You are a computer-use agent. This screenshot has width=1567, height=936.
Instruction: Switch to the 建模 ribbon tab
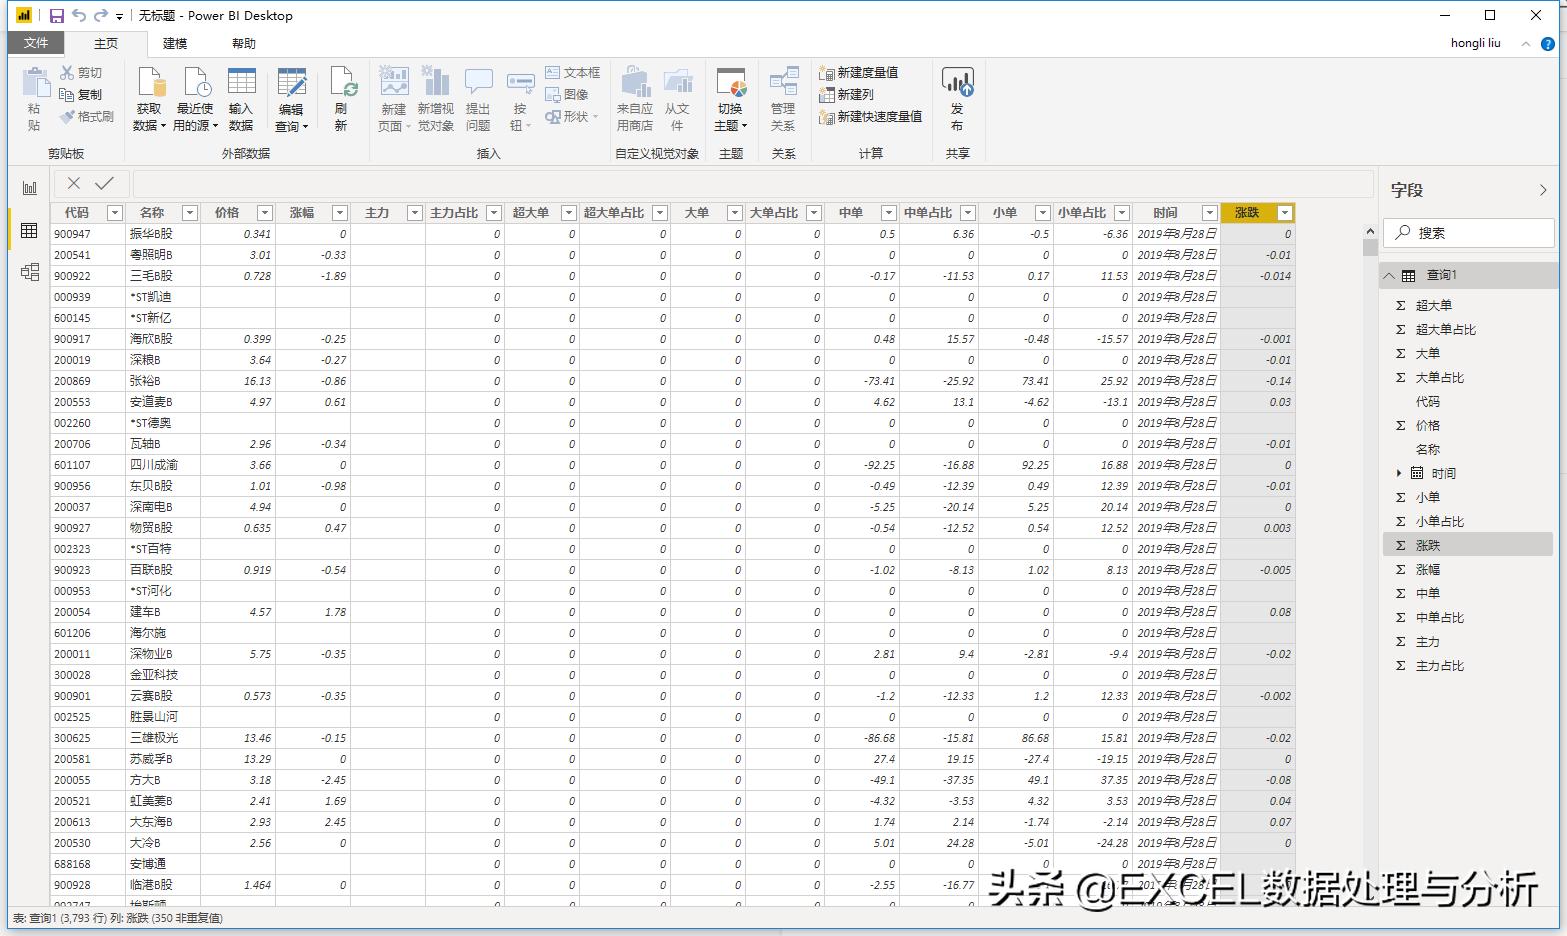click(x=174, y=43)
